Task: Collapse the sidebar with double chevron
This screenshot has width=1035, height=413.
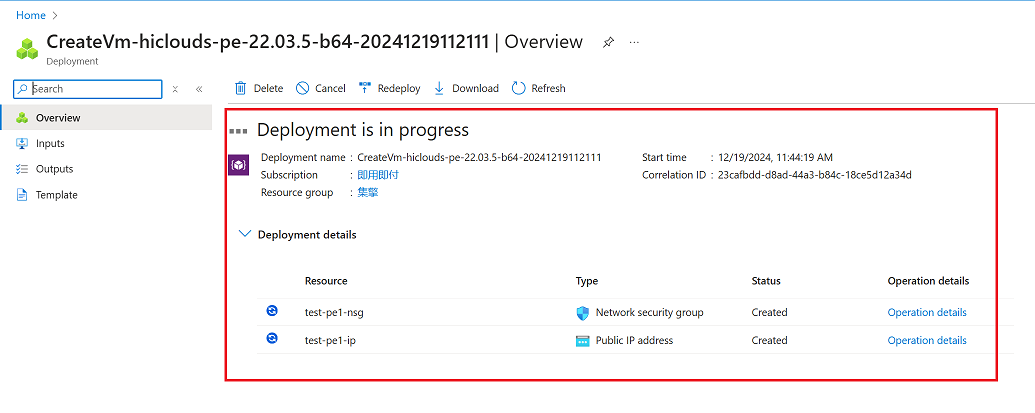Action: click(x=199, y=89)
